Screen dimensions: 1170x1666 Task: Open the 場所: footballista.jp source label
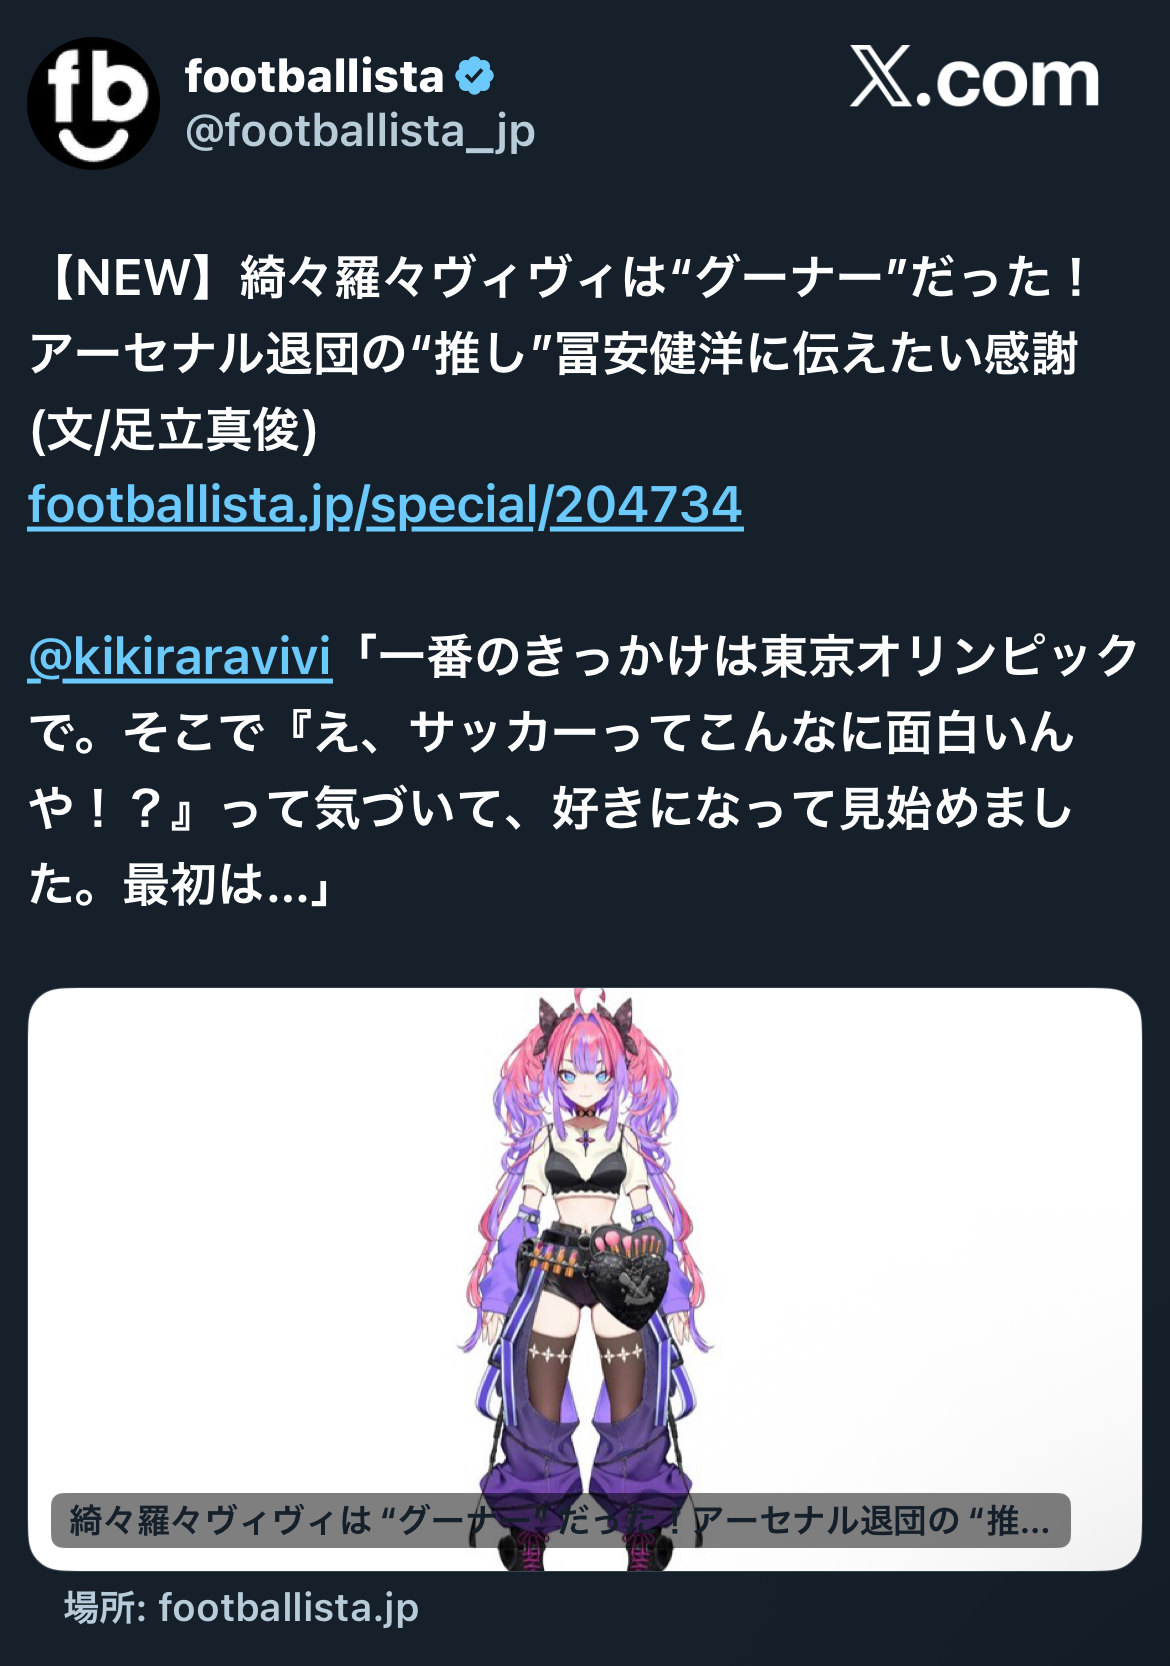pyautogui.click(x=241, y=1608)
